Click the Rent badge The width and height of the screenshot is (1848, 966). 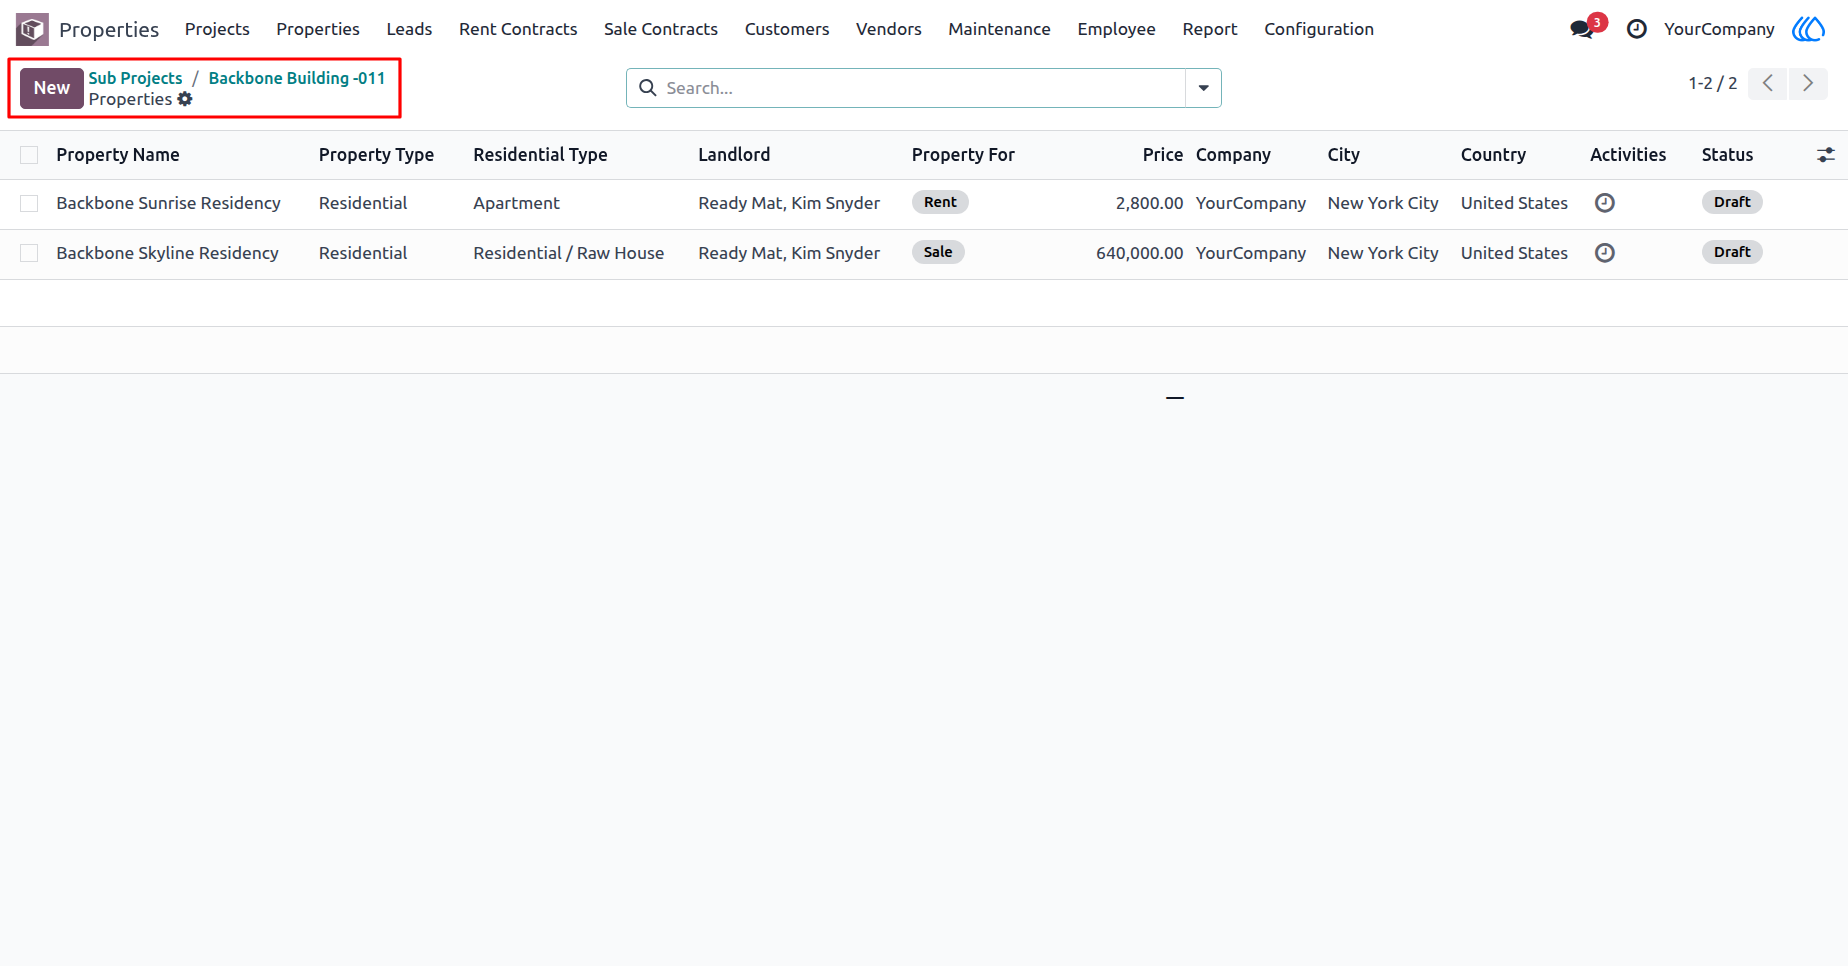[940, 202]
